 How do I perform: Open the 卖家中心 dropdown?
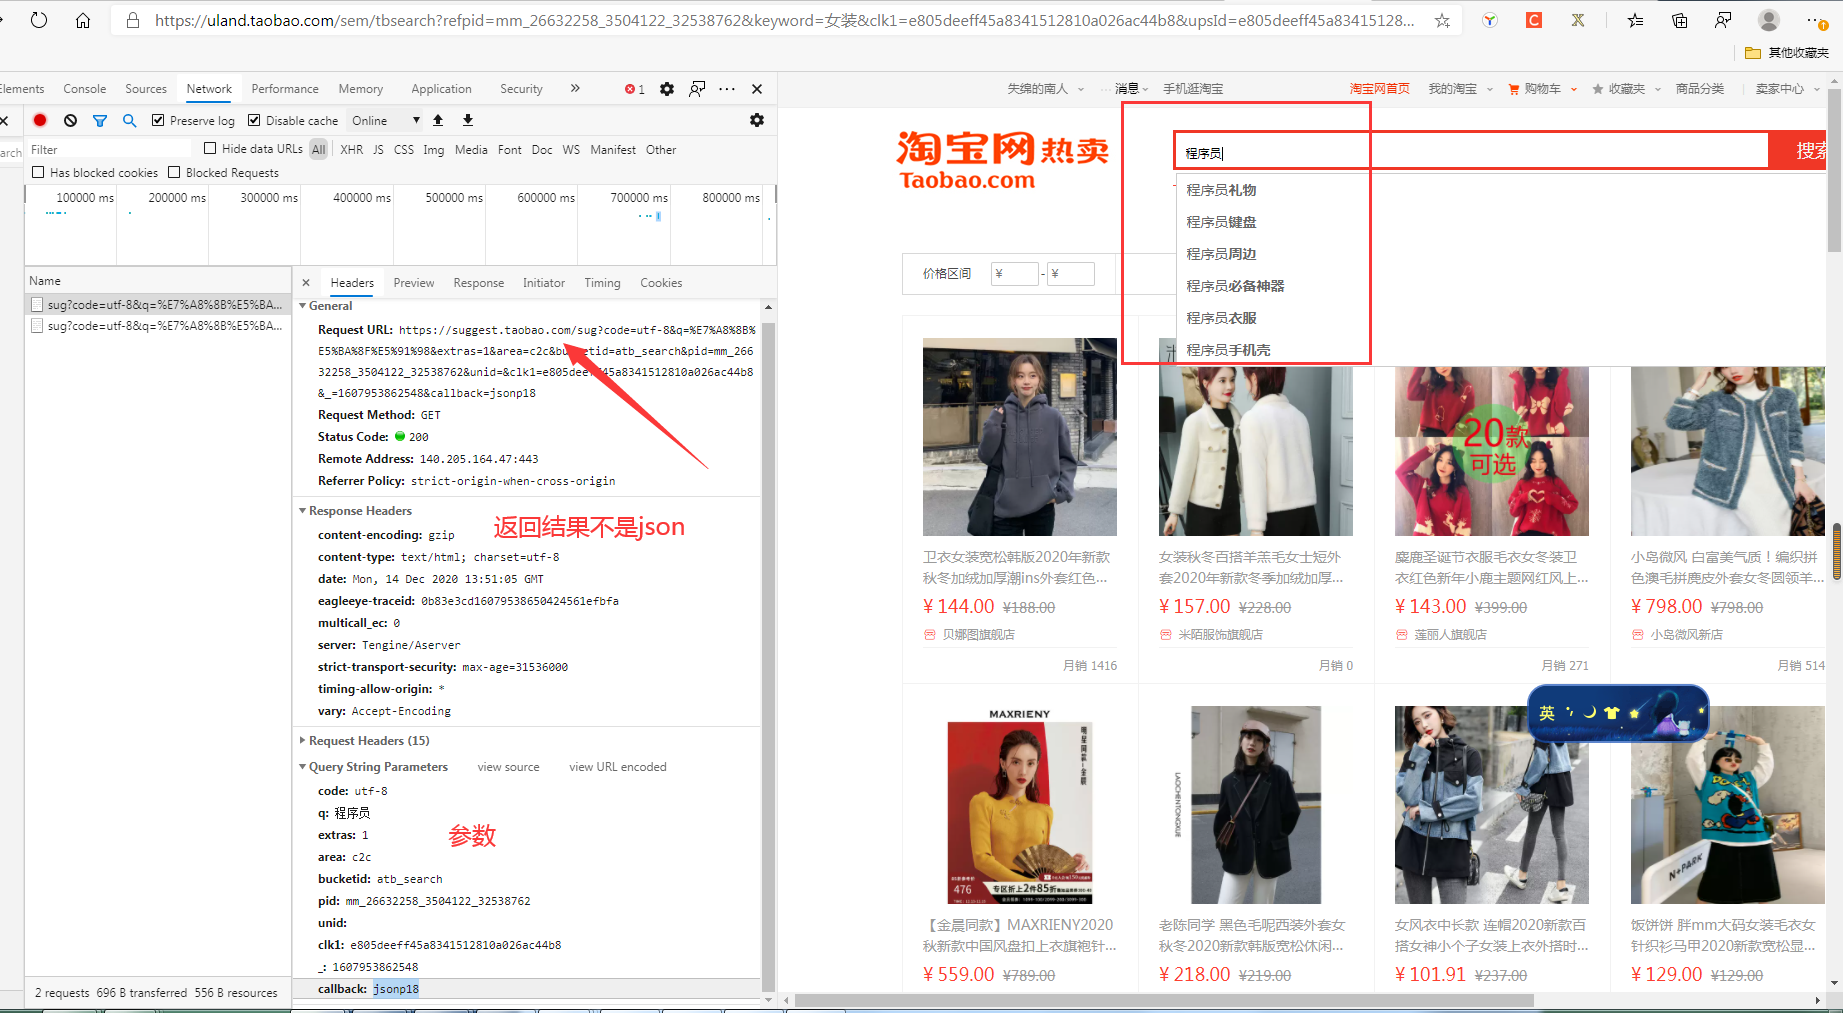pos(1787,89)
